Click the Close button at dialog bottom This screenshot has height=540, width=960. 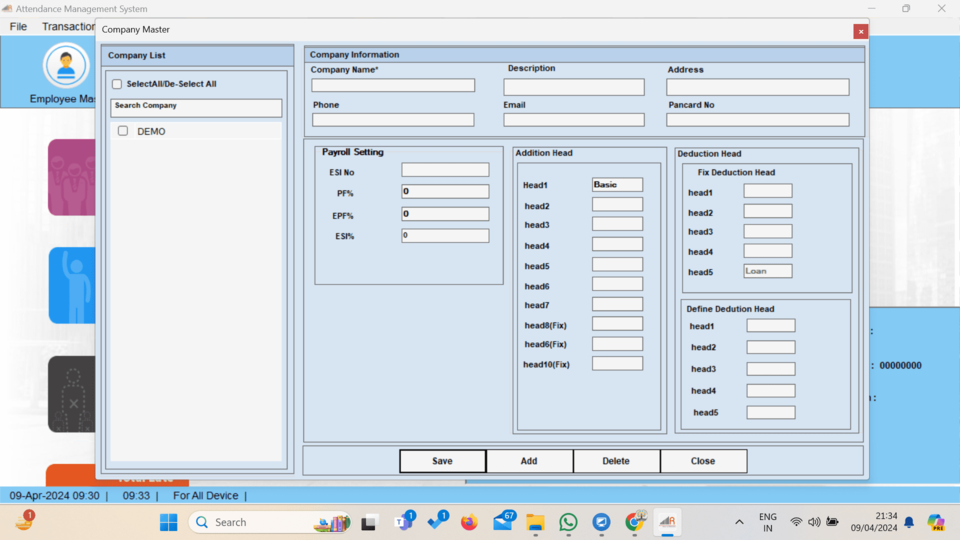pyautogui.click(x=703, y=461)
